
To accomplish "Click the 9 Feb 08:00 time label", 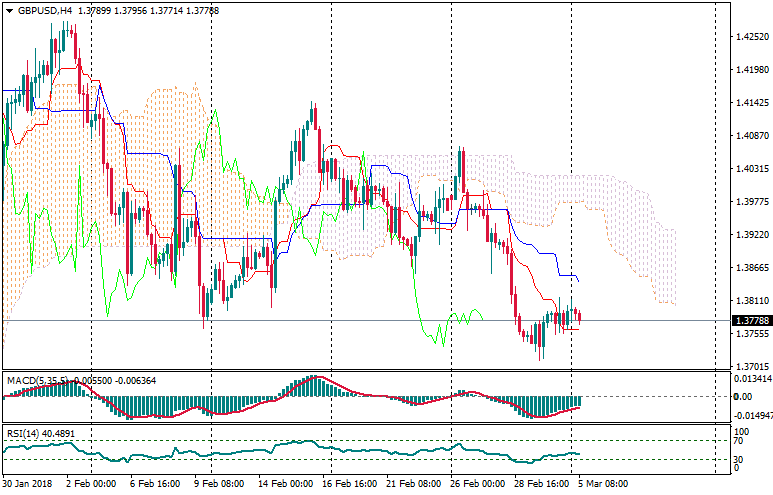I will click(x=218, y=483).
